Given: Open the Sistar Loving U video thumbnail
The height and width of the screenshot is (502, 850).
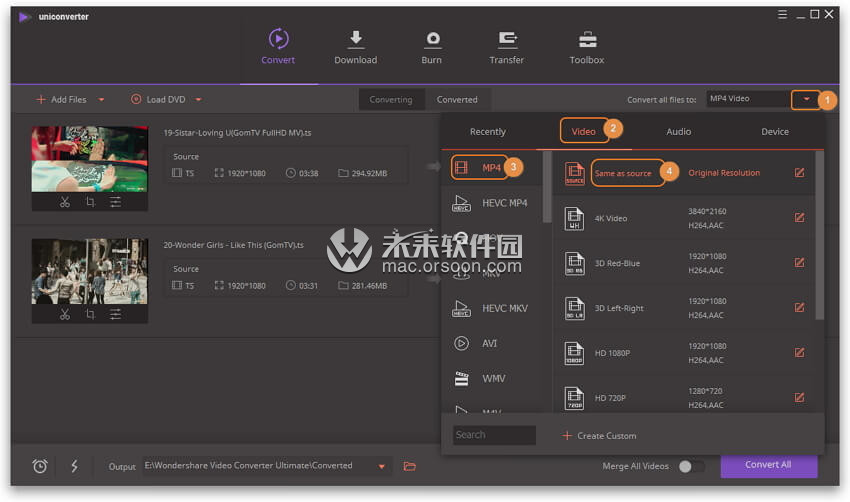Looking at the screenshot, I should [x=89, y=159].
